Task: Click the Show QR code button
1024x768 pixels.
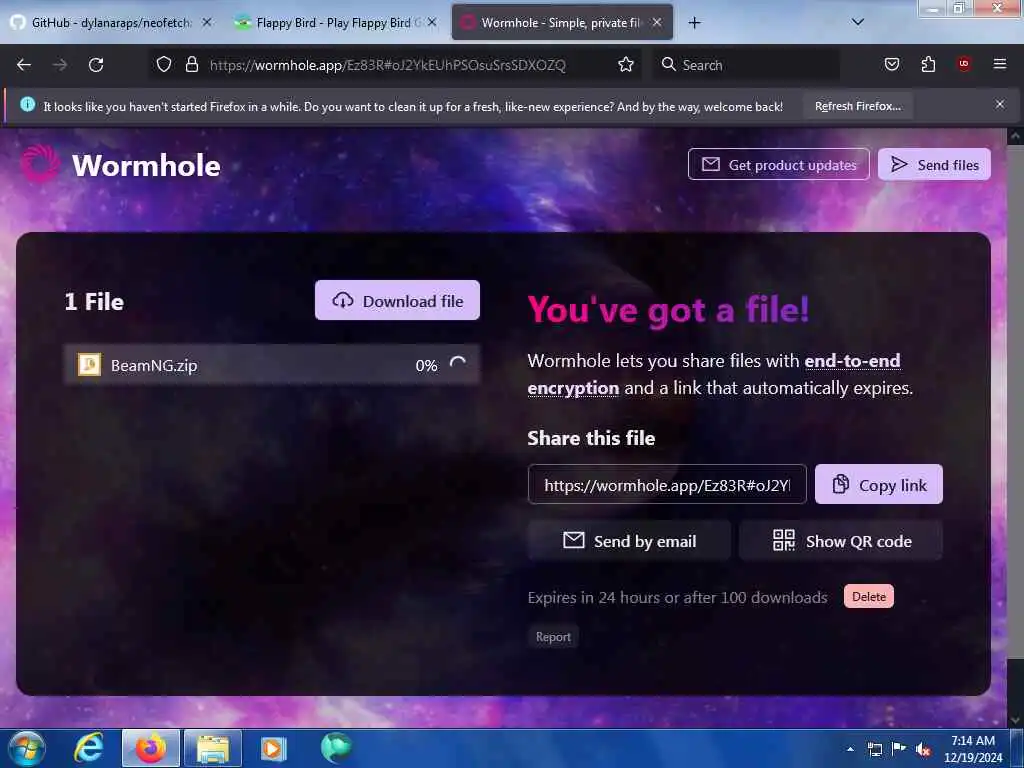Action: 841,541
